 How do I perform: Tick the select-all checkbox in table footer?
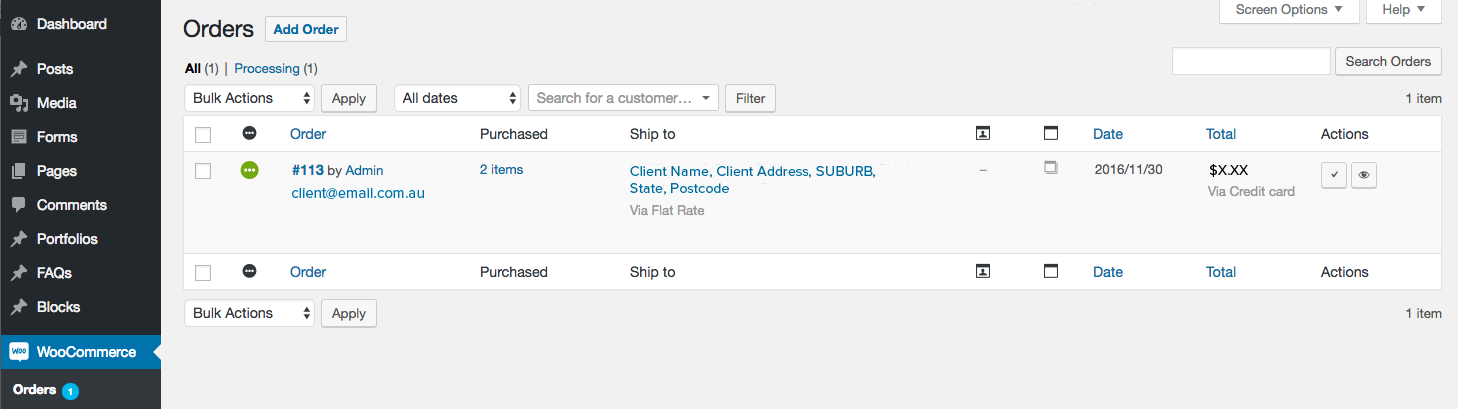coord(203,272)
